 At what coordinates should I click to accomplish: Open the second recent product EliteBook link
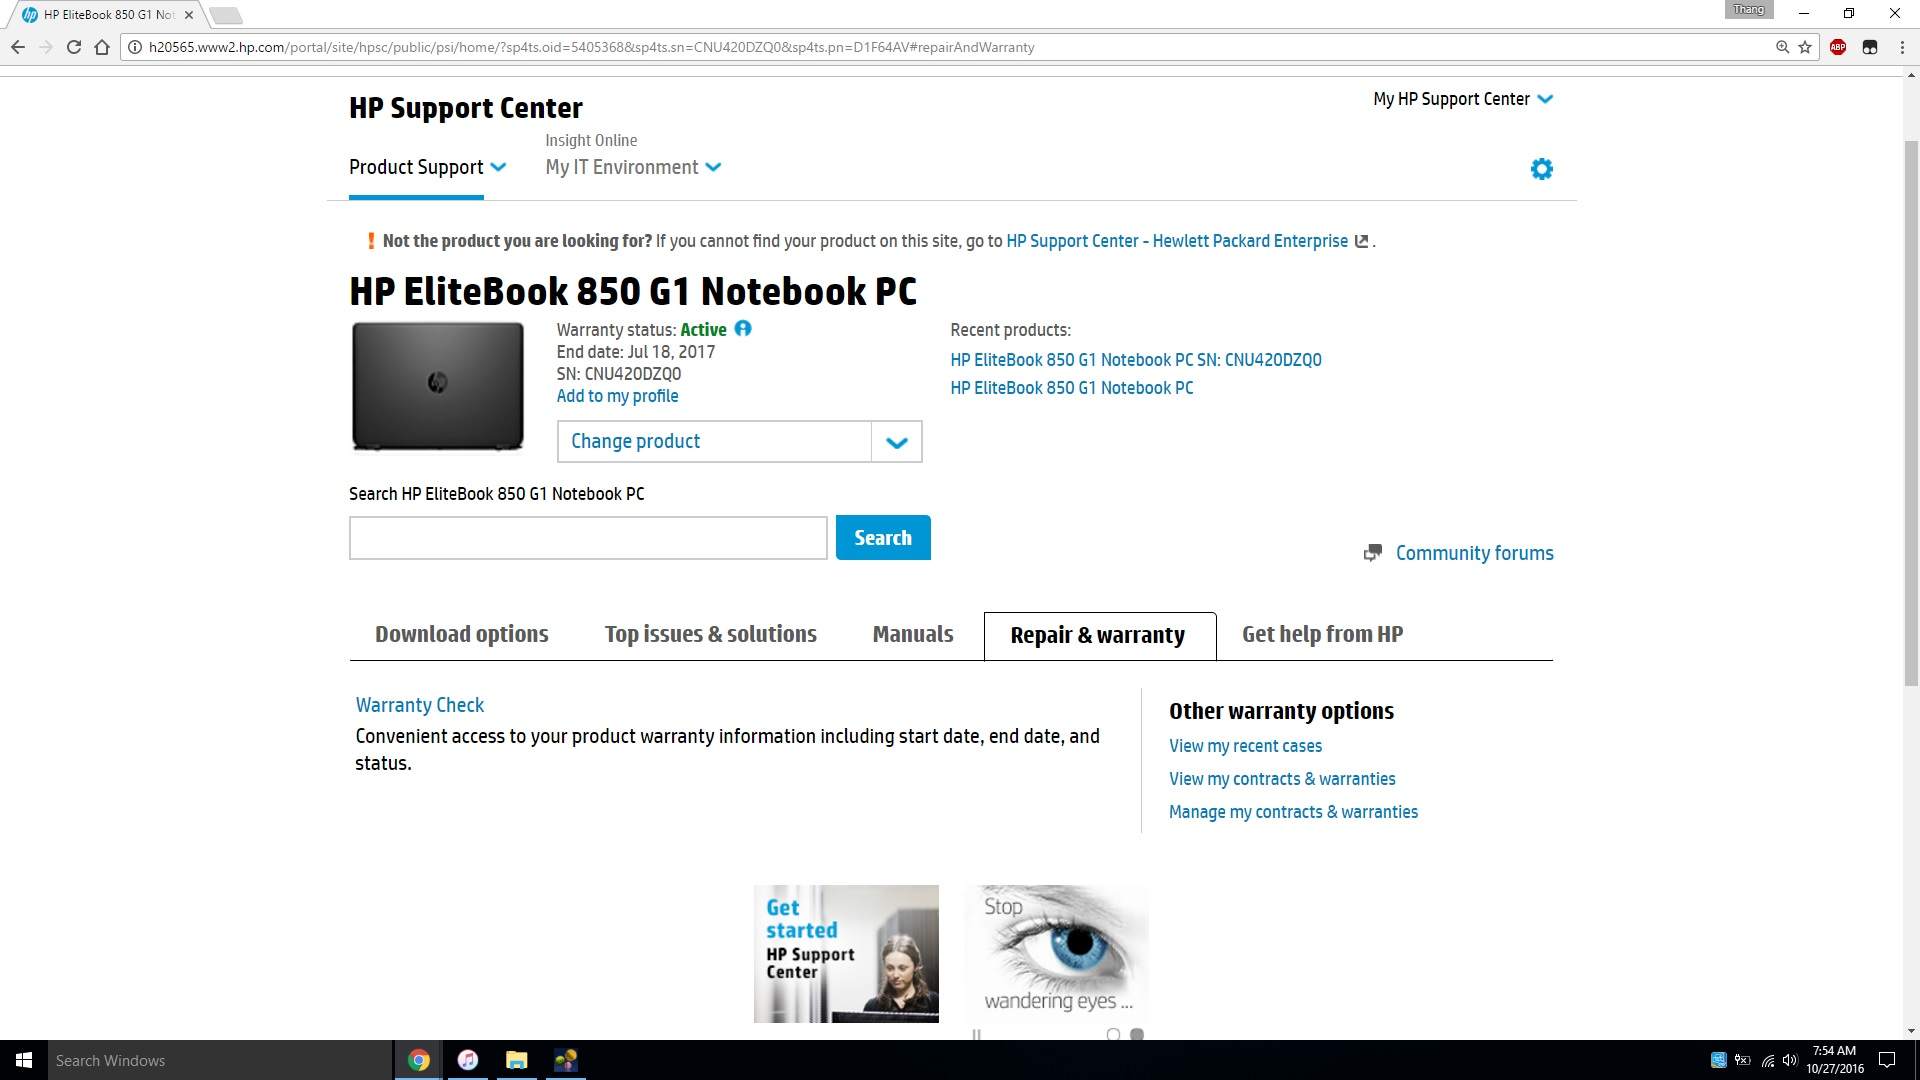[1072, 388]
